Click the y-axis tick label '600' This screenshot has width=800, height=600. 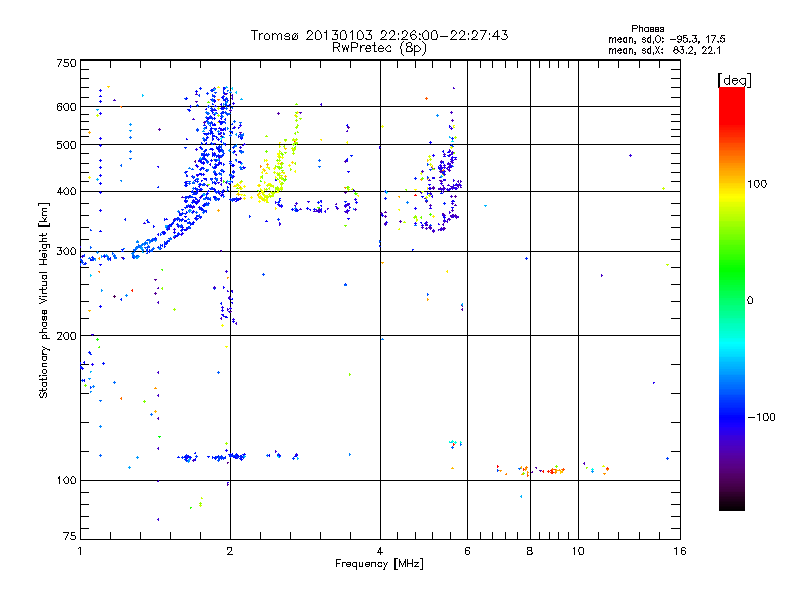pos(66,107)
